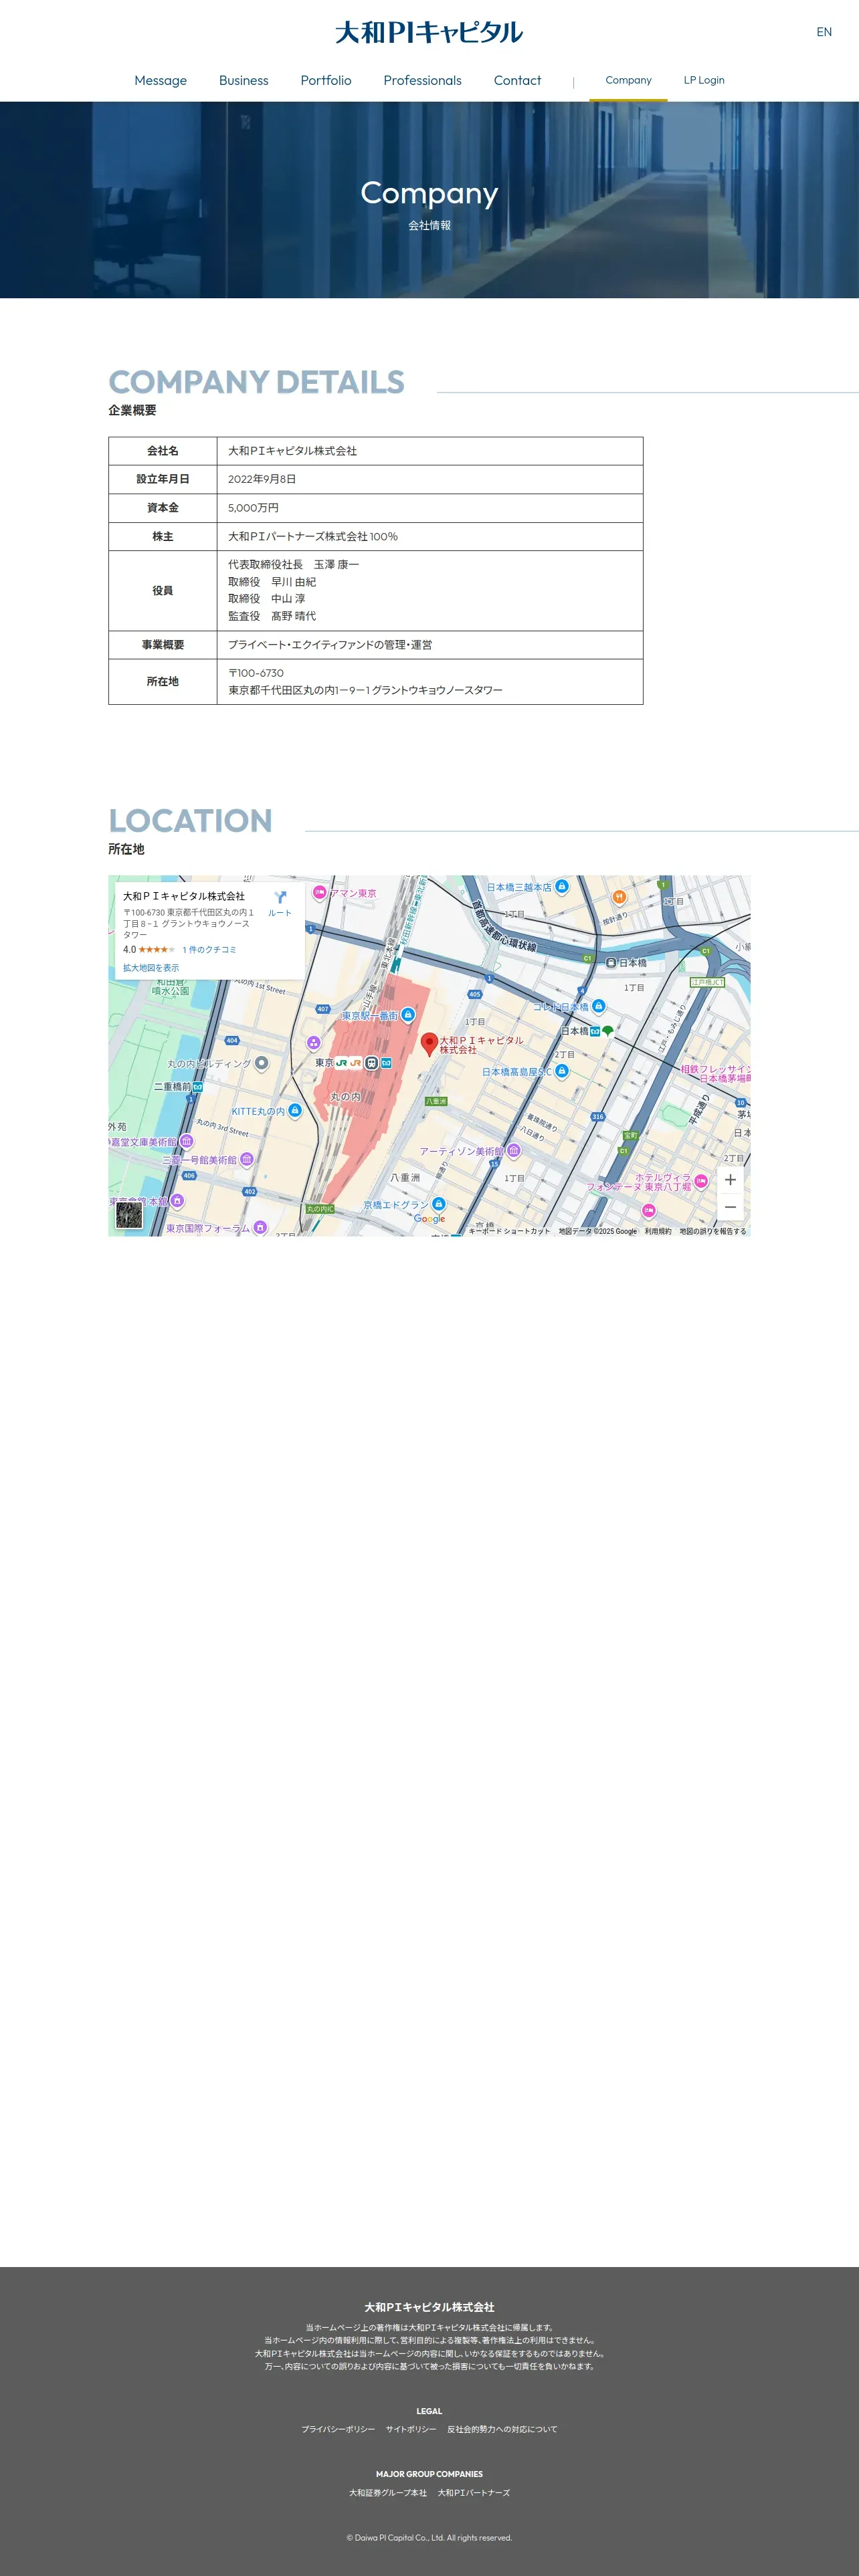Click the Google logo on the map
This screenshot has width=859, height=2576.
click(429, 1219)
